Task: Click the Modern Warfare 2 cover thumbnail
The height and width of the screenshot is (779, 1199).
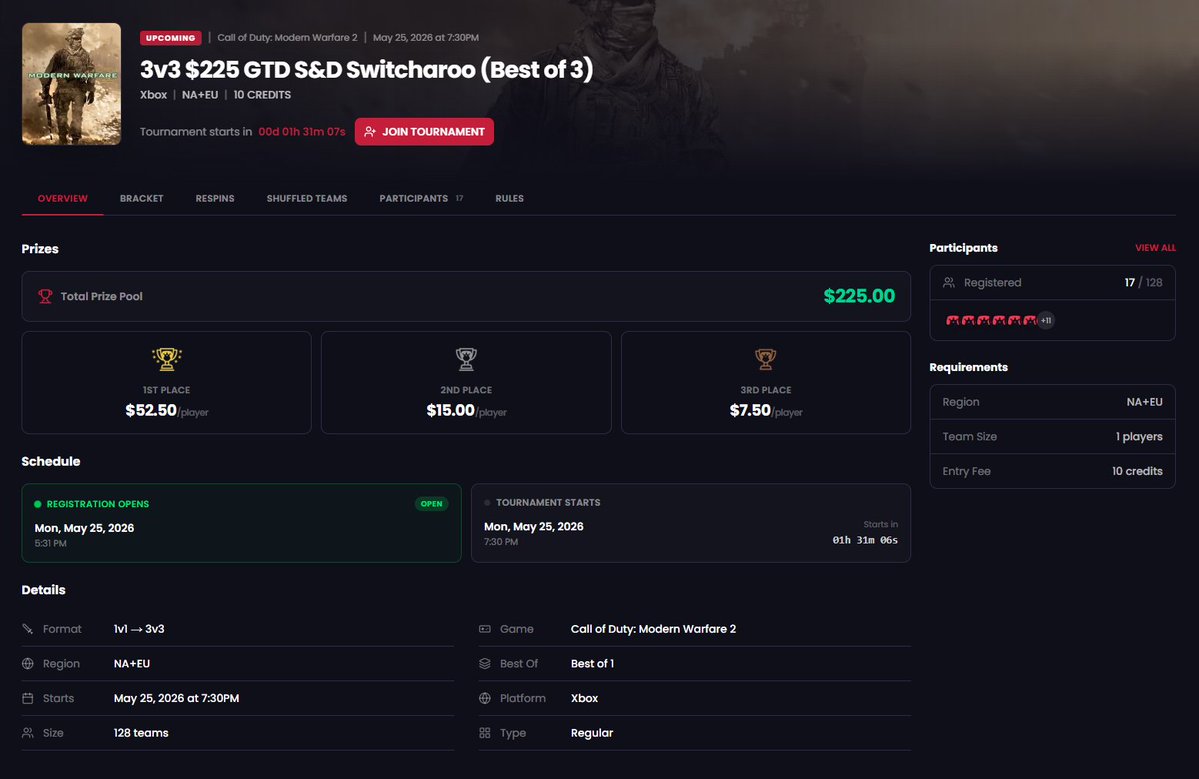Action: pyautogui.click(x=71, y=84)
